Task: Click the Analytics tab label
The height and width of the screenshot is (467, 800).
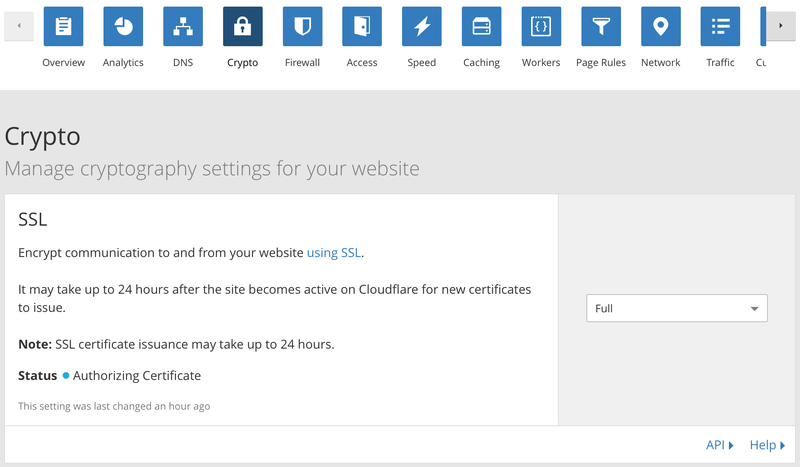Action: click(123, 63)
